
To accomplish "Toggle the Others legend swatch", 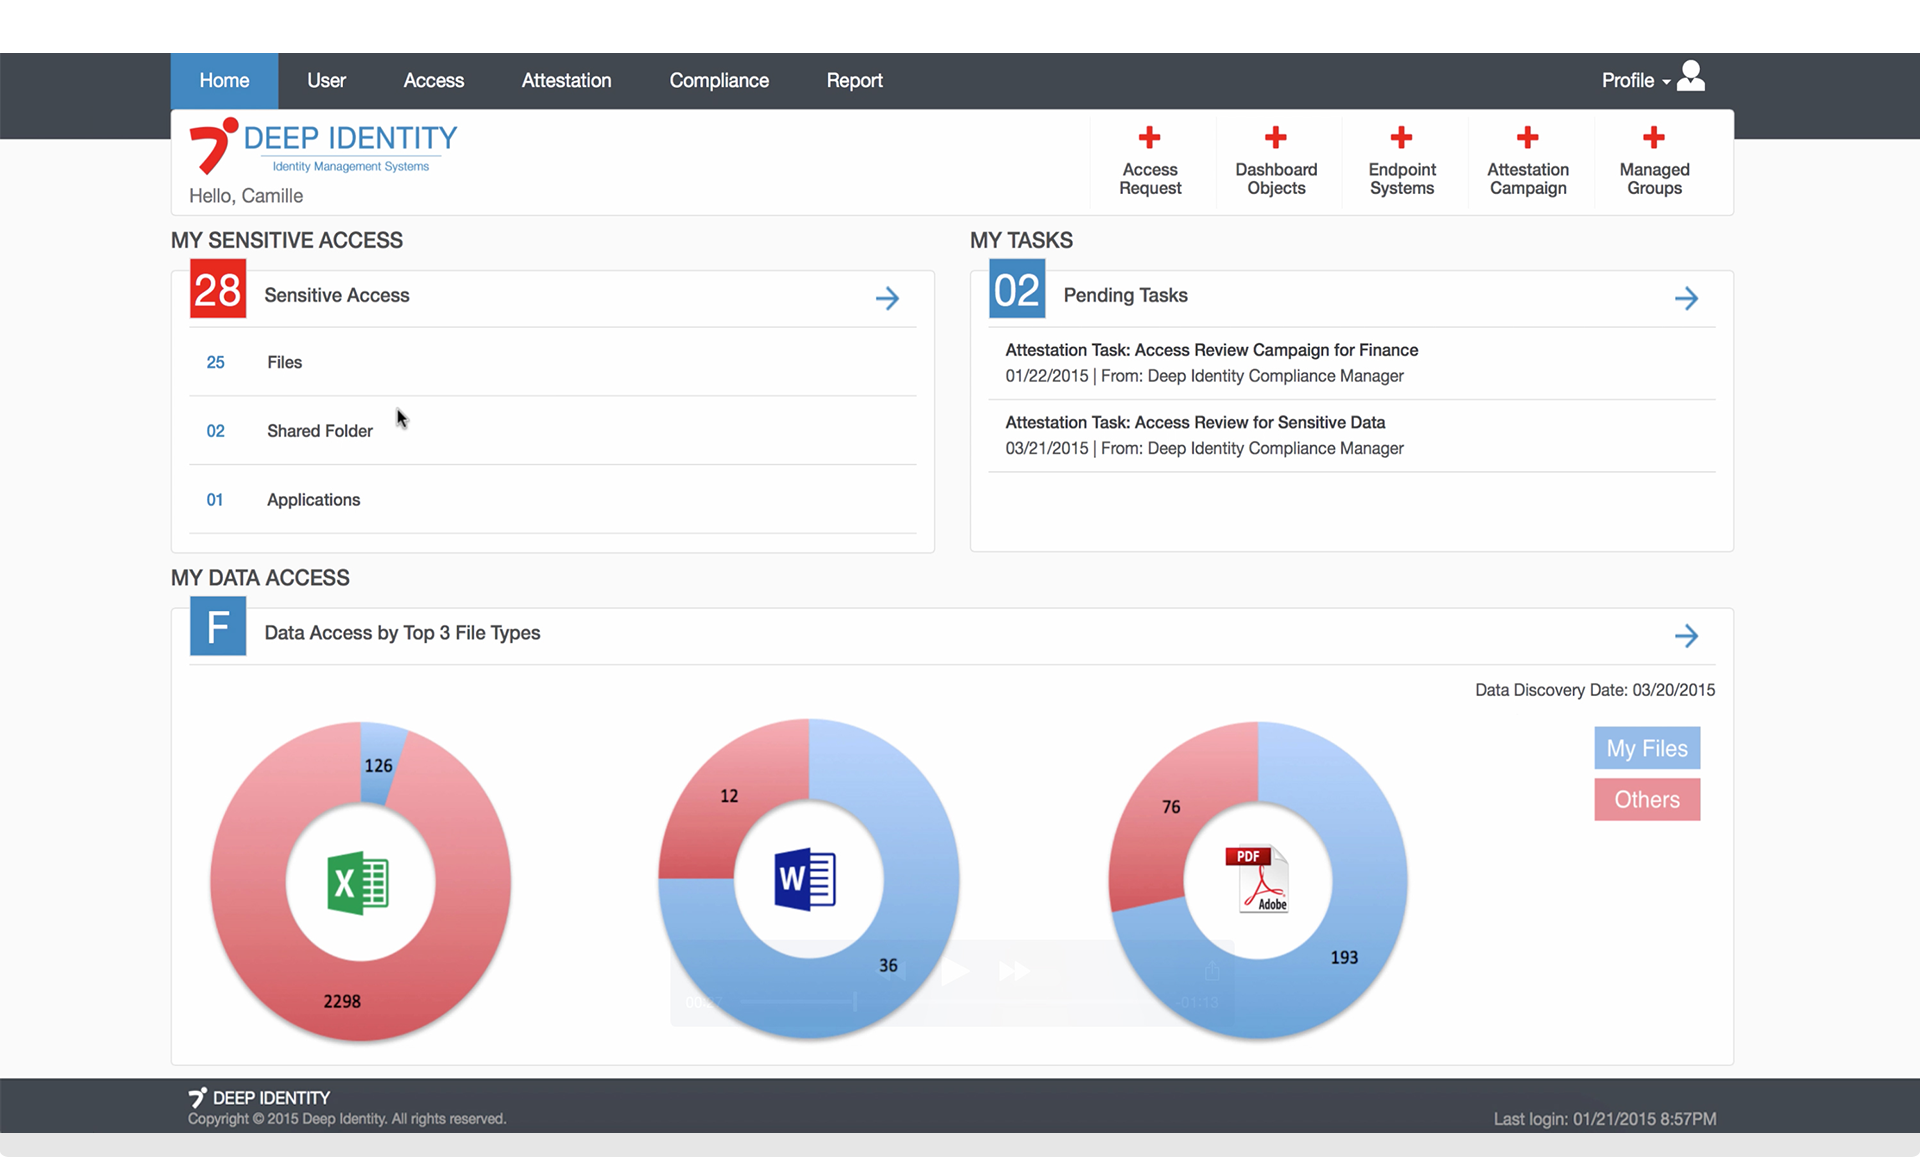I will coord(1646,800).
